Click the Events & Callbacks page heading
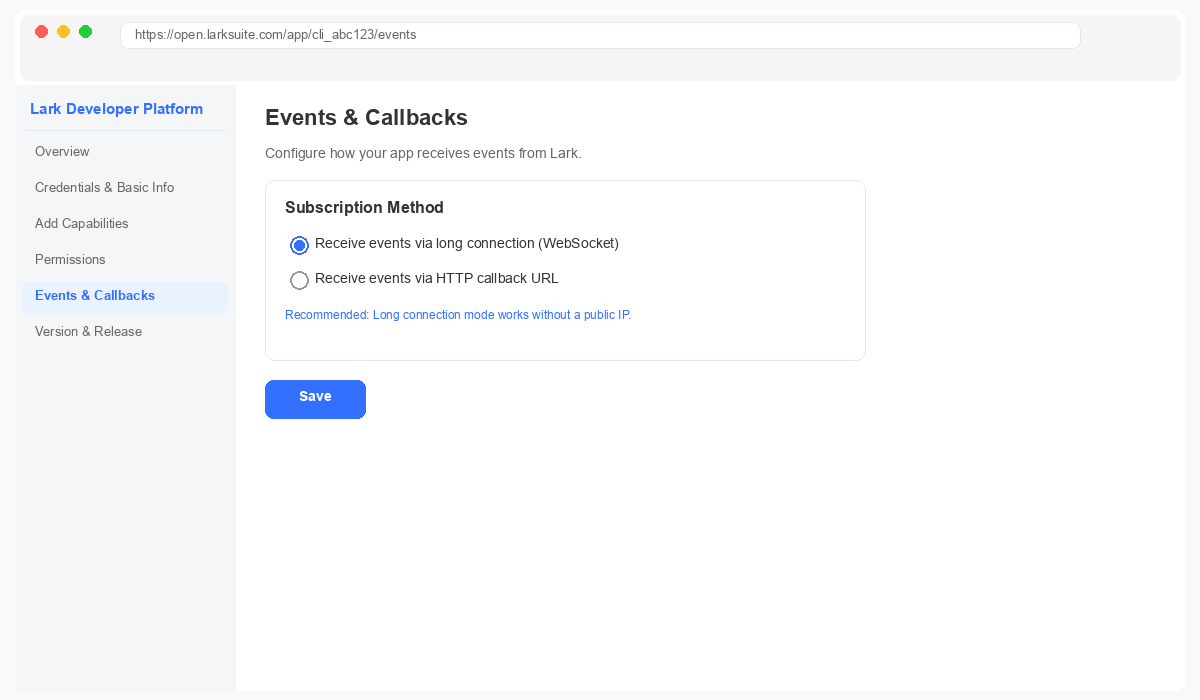The width and height of the screenshot is (1200, 700). (366, 117)
